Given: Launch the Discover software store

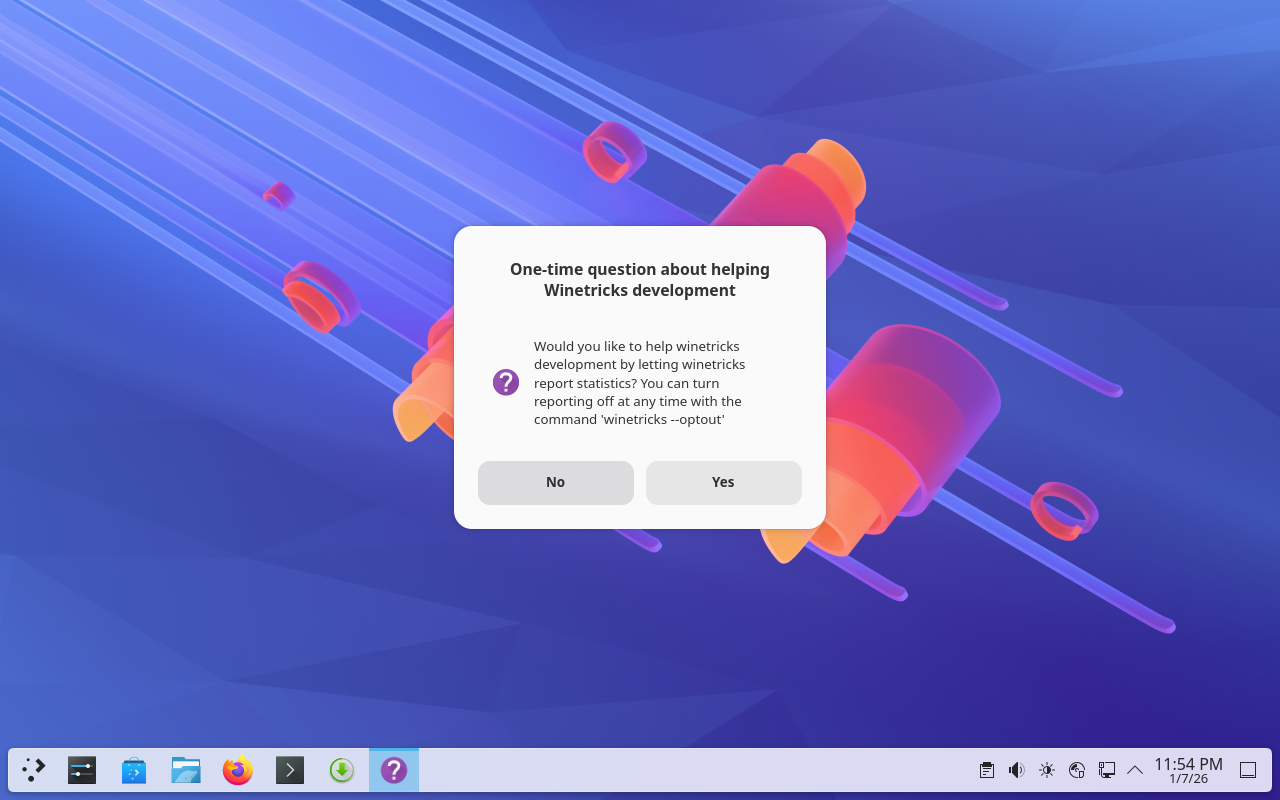Looking at the screenshot, I should (134, 770).
